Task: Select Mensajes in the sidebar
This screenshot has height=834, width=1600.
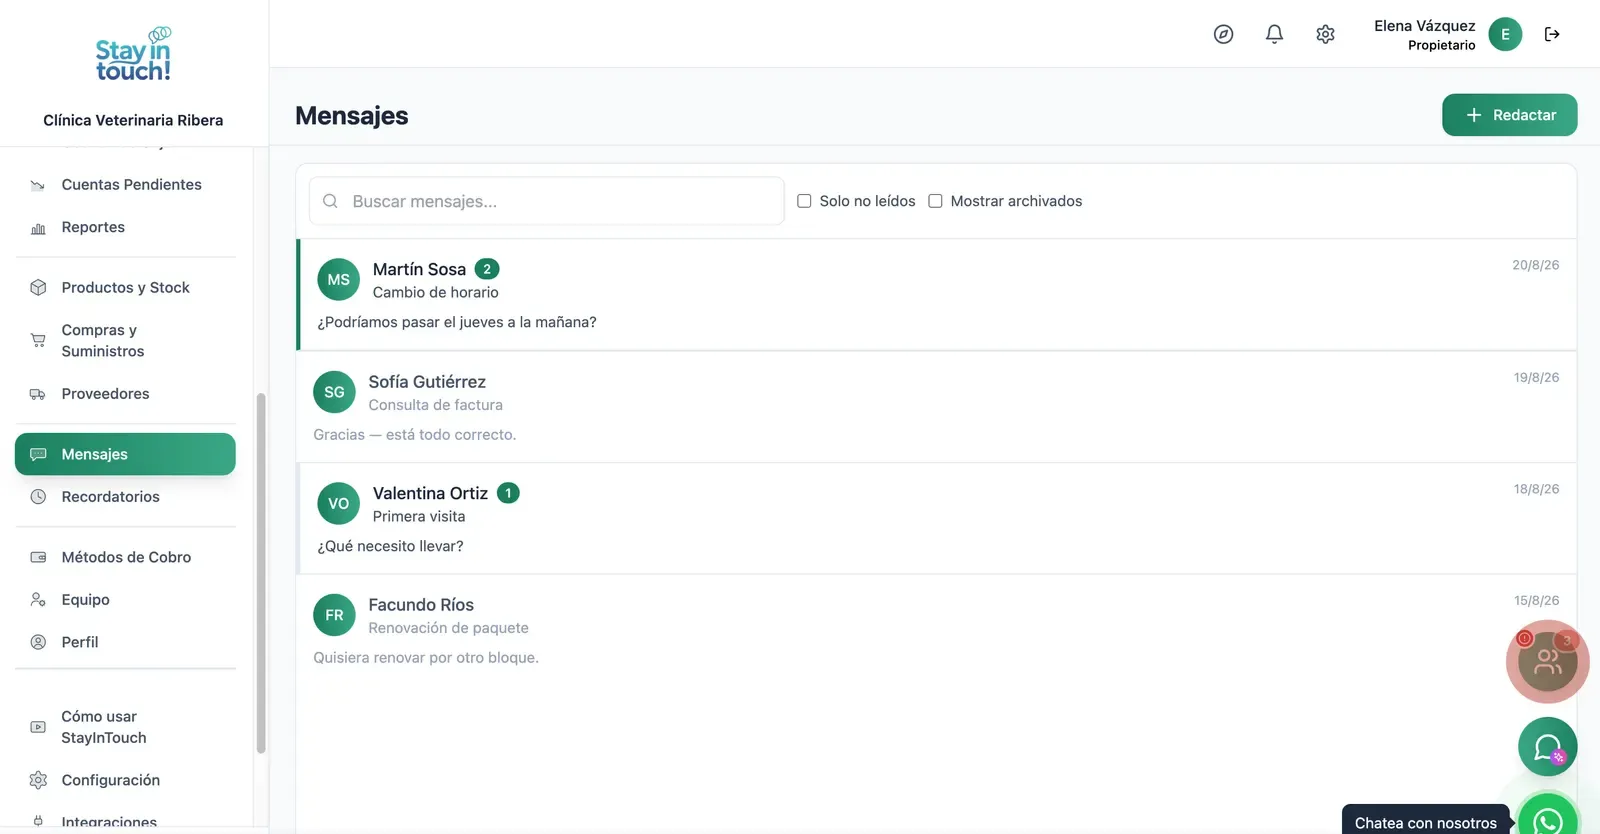Action: pyautogui.click(x=125, y=454)
